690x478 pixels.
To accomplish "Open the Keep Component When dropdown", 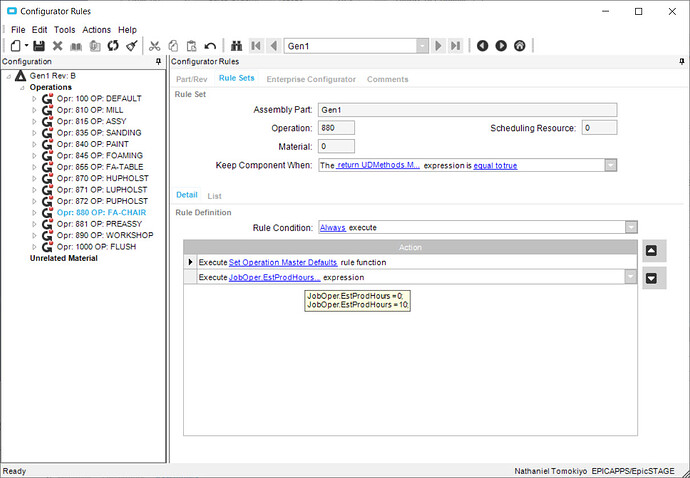I will [610, 165].
